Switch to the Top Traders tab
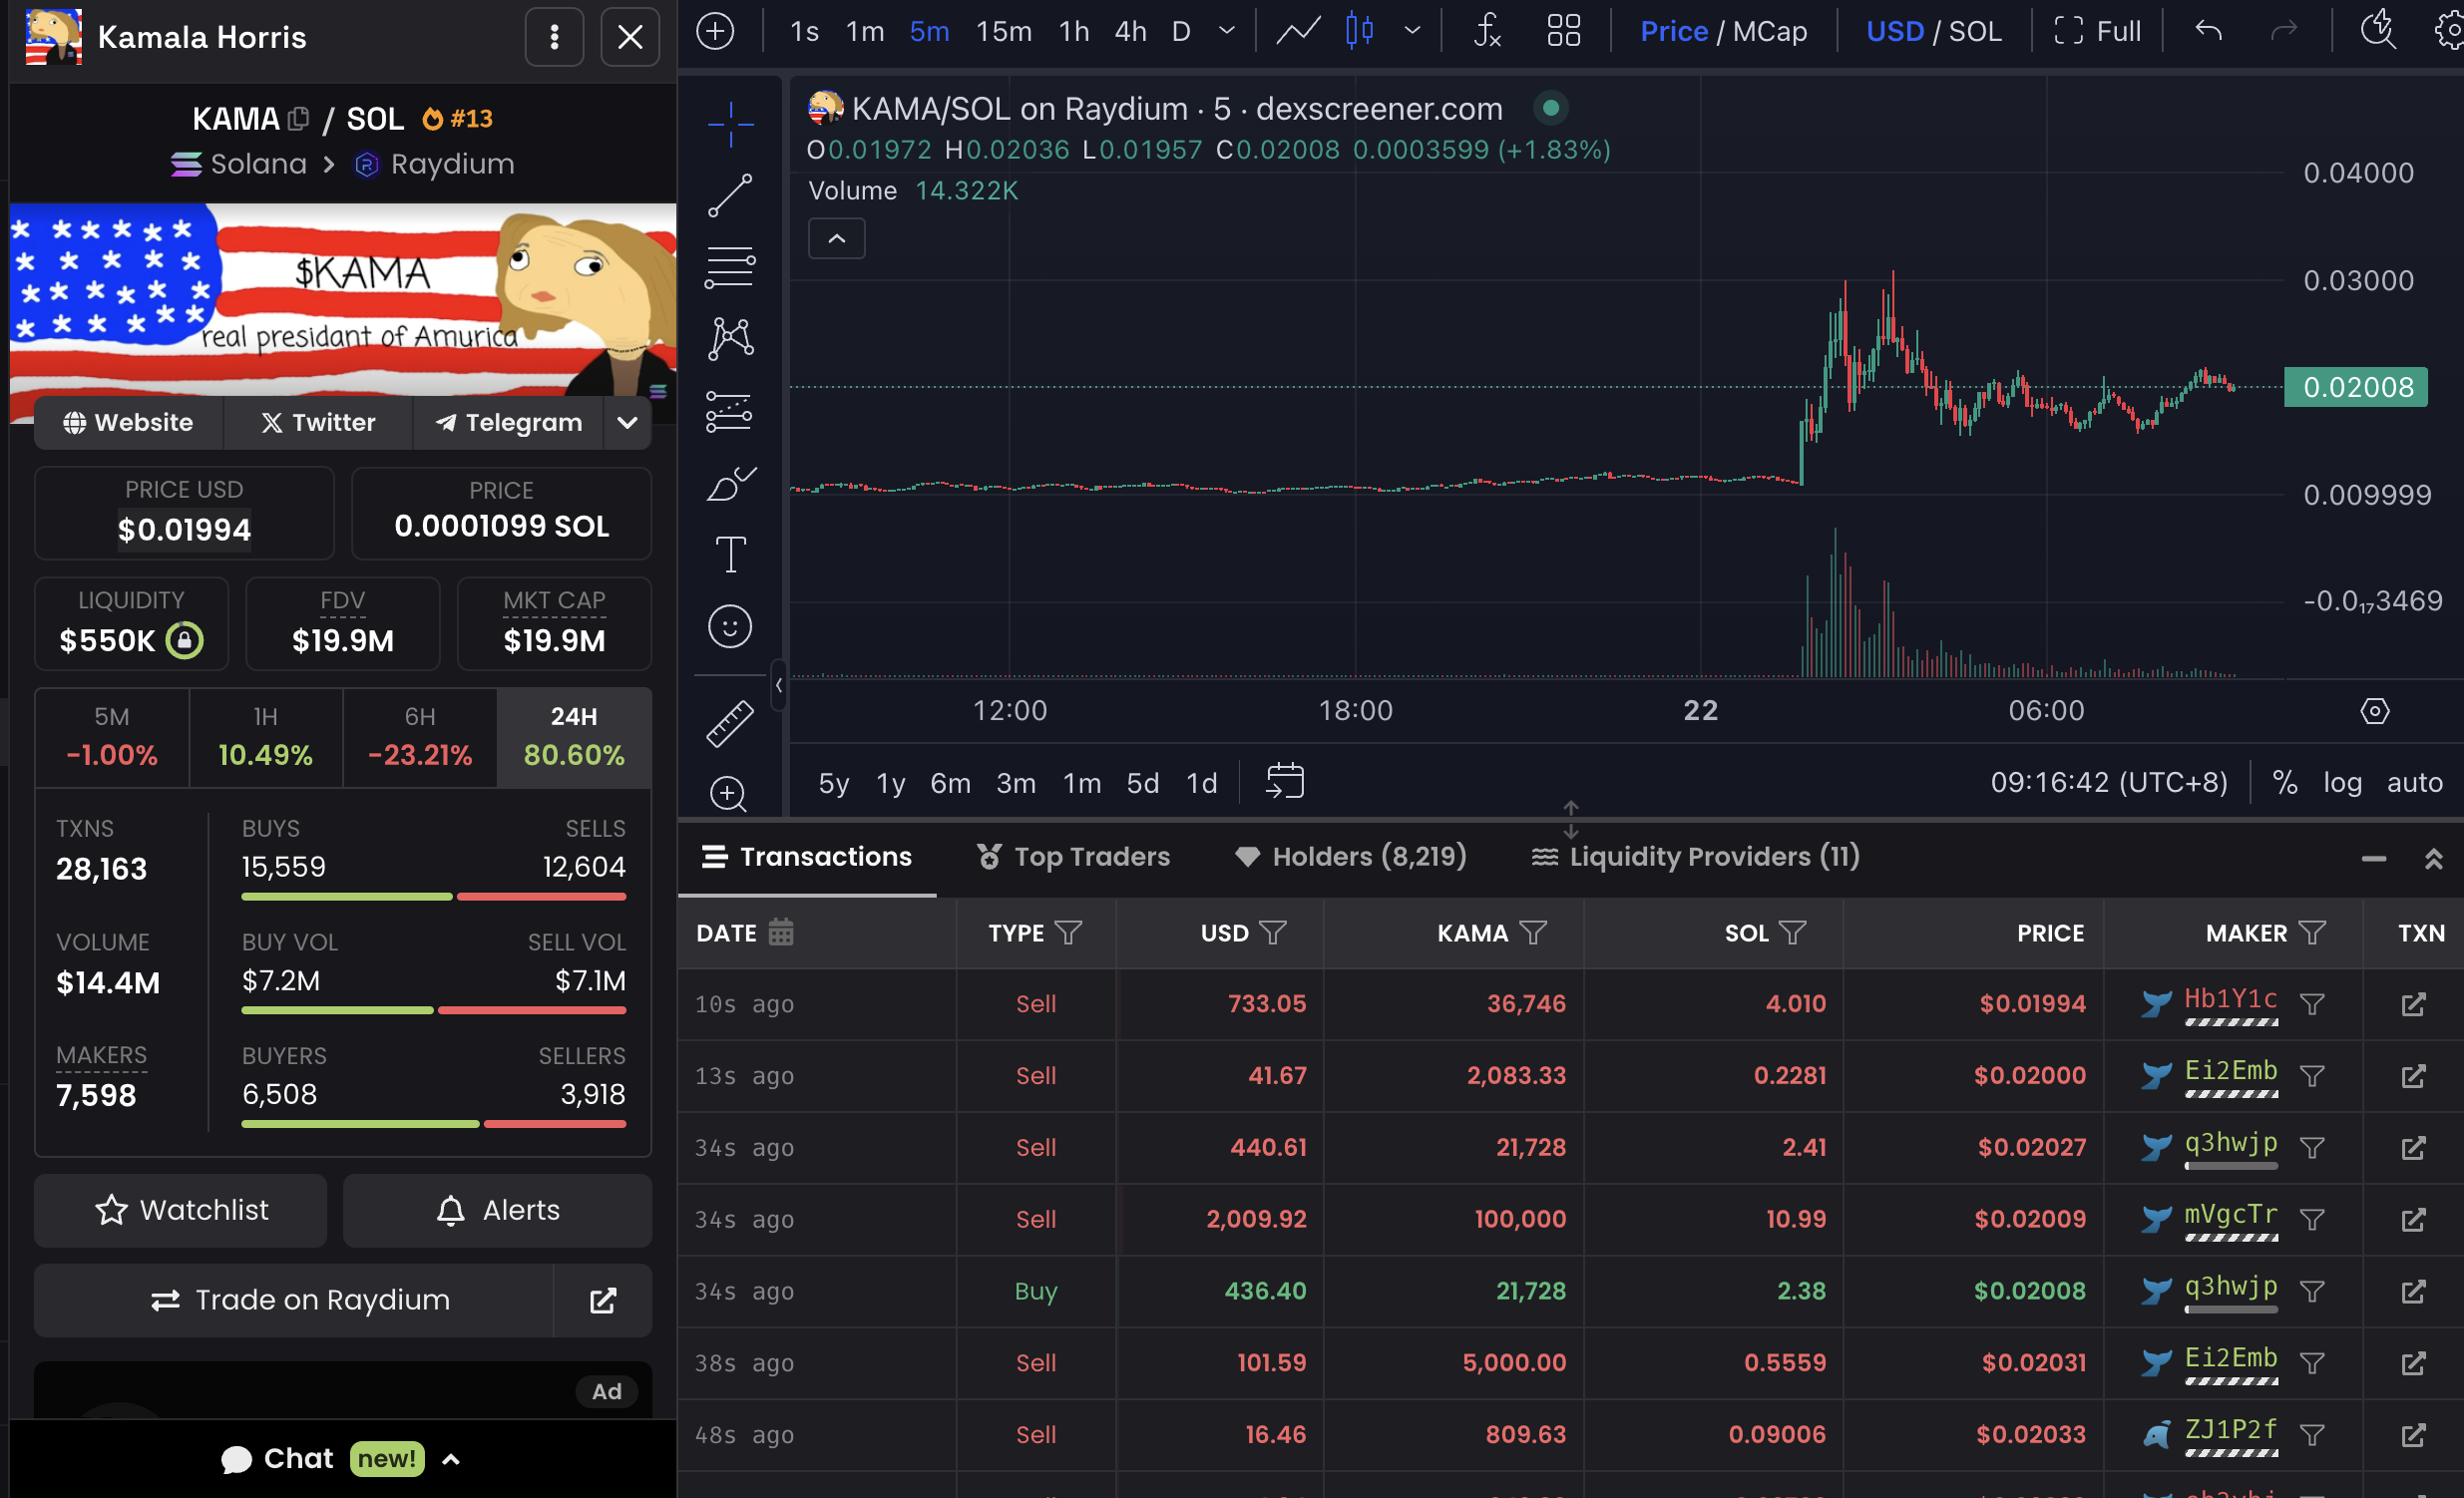This screenshot has height=1498, width=2464. [x=1072, y=856]
